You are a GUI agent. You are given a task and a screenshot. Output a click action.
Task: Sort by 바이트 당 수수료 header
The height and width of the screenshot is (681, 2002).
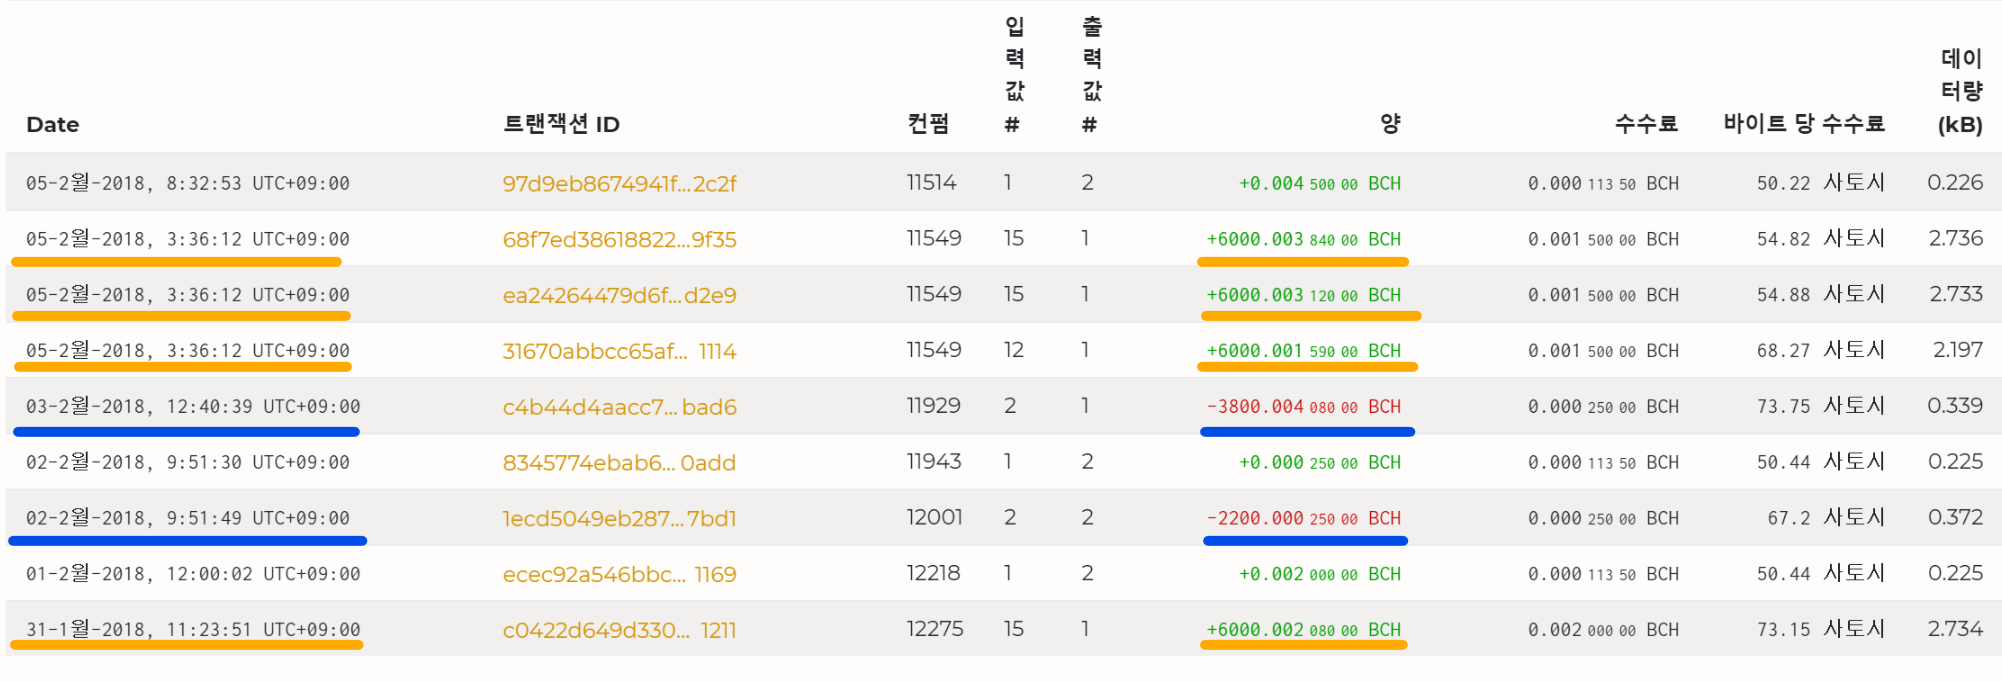(1803, 124)
